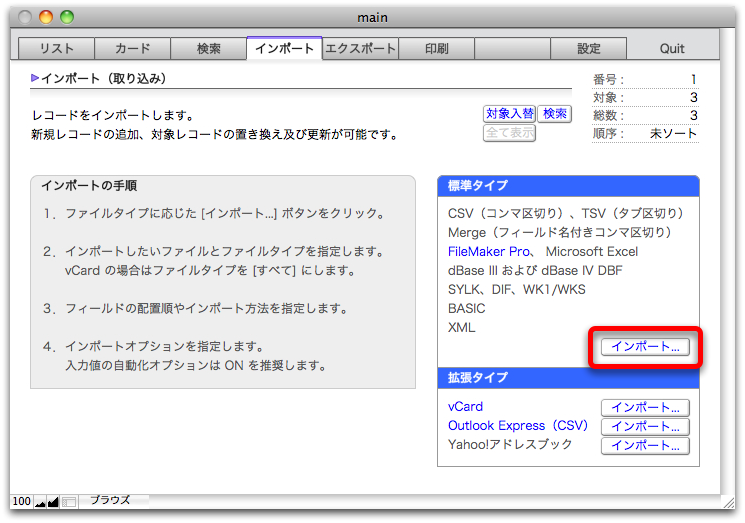Screen dimensions: 745x523
Task: Click the purple triangle beside インポート heading
Action: [x=36, y=78]
